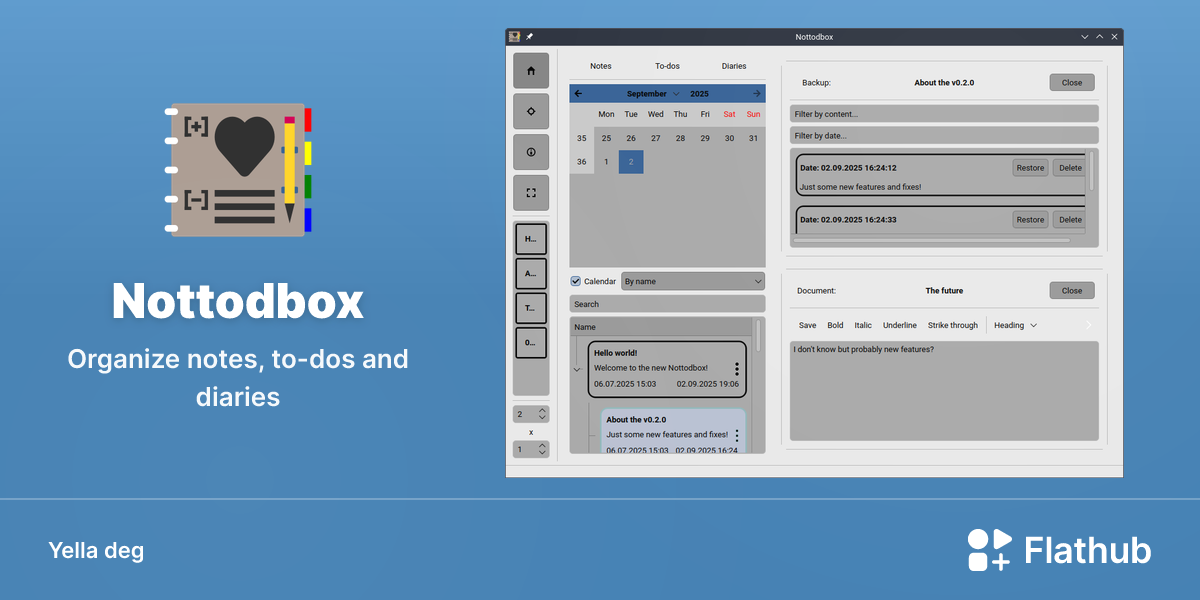
Task: Click the 2025 year field in calendar header
Action: [699, 93]
